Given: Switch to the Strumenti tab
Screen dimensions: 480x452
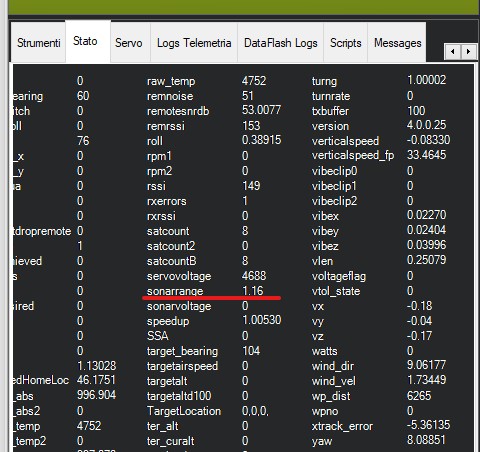Looking at the screenshot, I should coord(38,43).
